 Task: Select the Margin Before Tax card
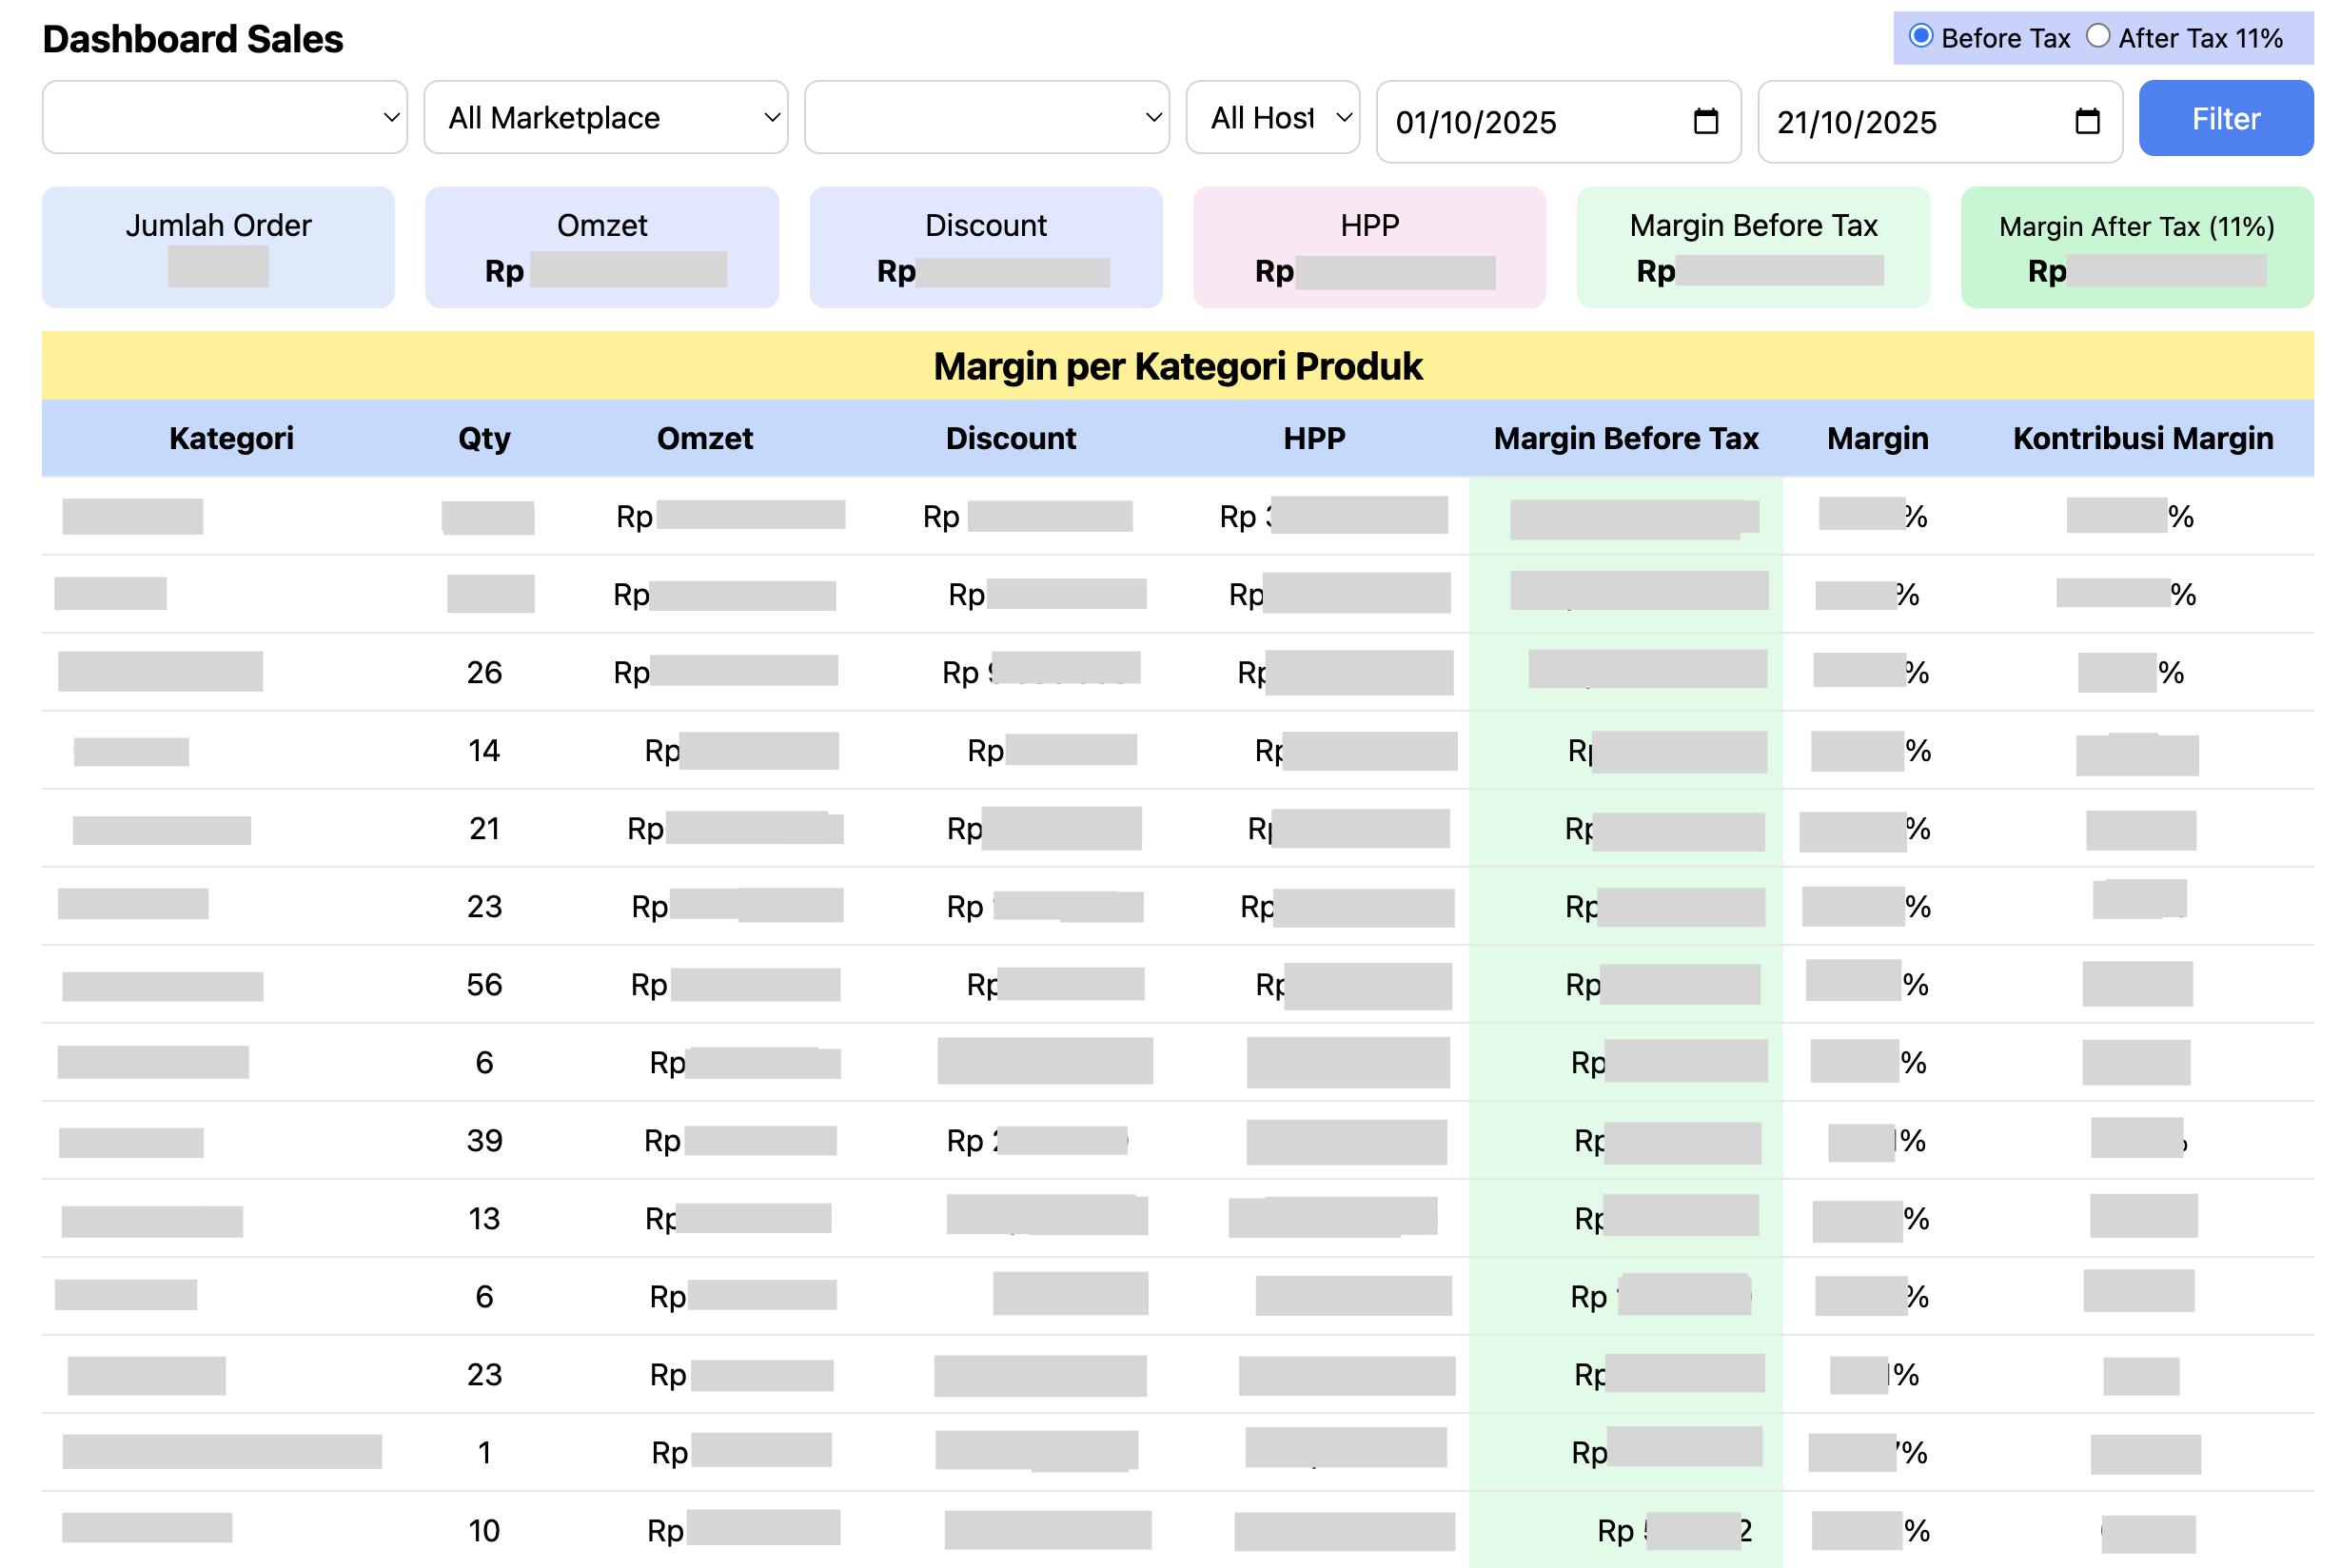pos(1753,246)
